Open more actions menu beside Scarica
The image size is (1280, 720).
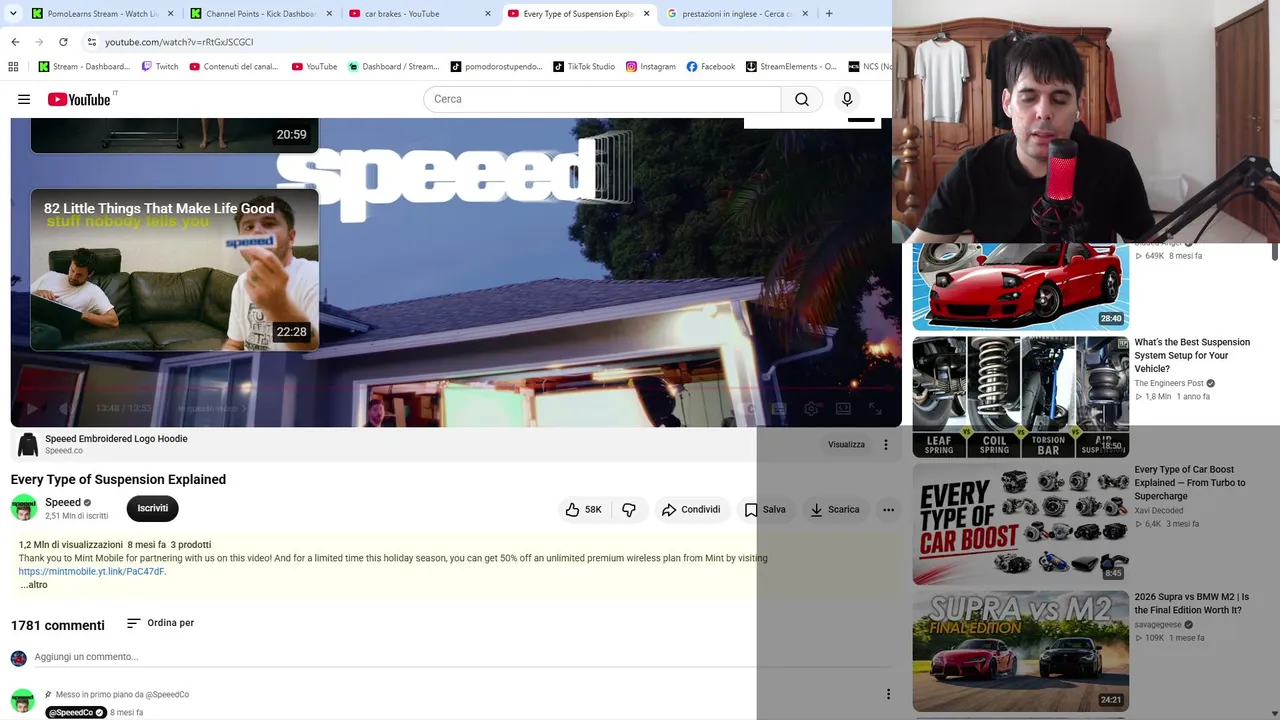click(x=888, y=509)
